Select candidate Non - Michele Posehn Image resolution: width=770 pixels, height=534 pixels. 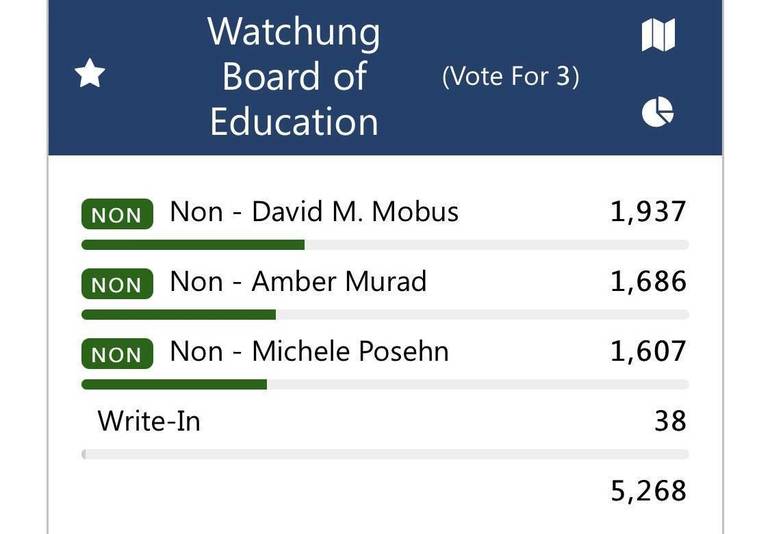pyautogui.click(x=309, y=352)
